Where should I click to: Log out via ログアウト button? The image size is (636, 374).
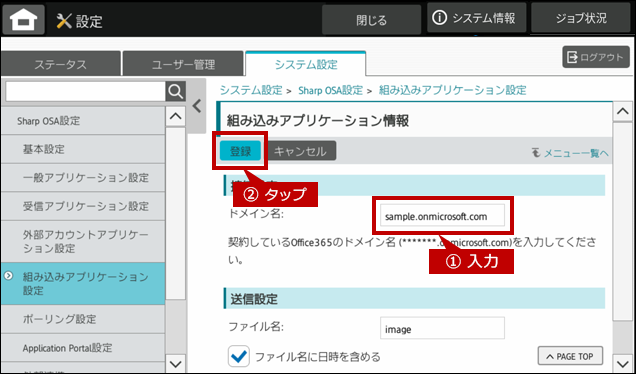click(x=596, y=57)
